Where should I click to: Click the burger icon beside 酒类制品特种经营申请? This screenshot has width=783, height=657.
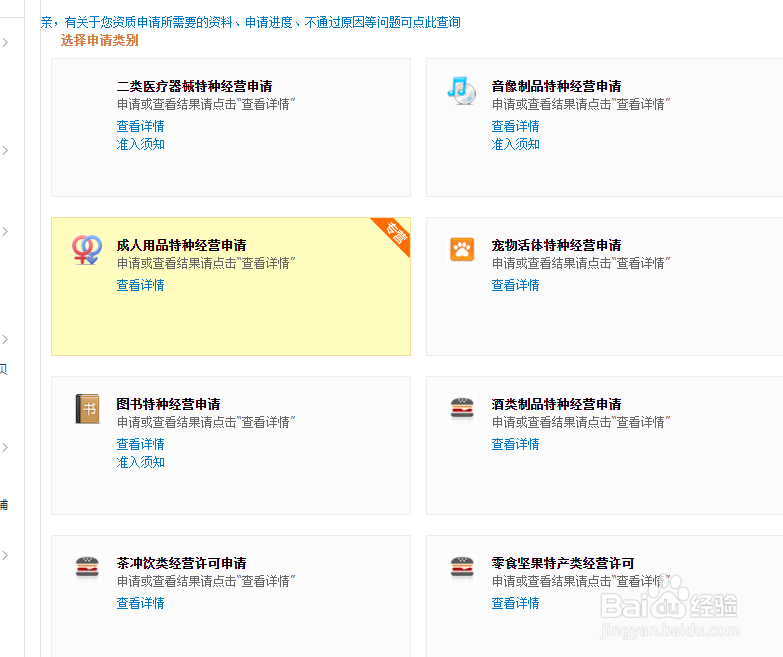[x=462, y=409]
